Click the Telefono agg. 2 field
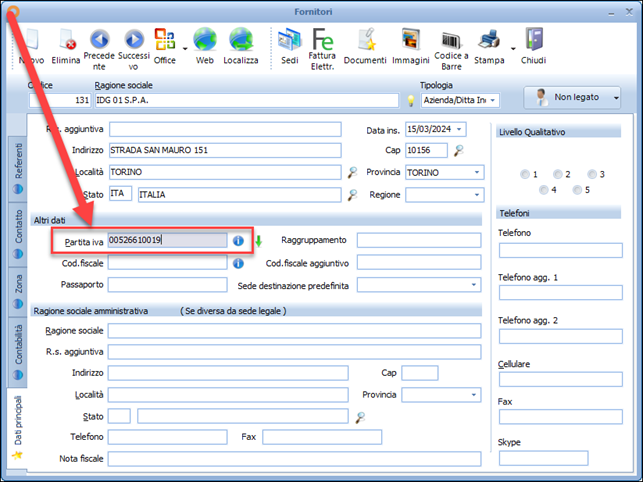 [x=561, y=336]
